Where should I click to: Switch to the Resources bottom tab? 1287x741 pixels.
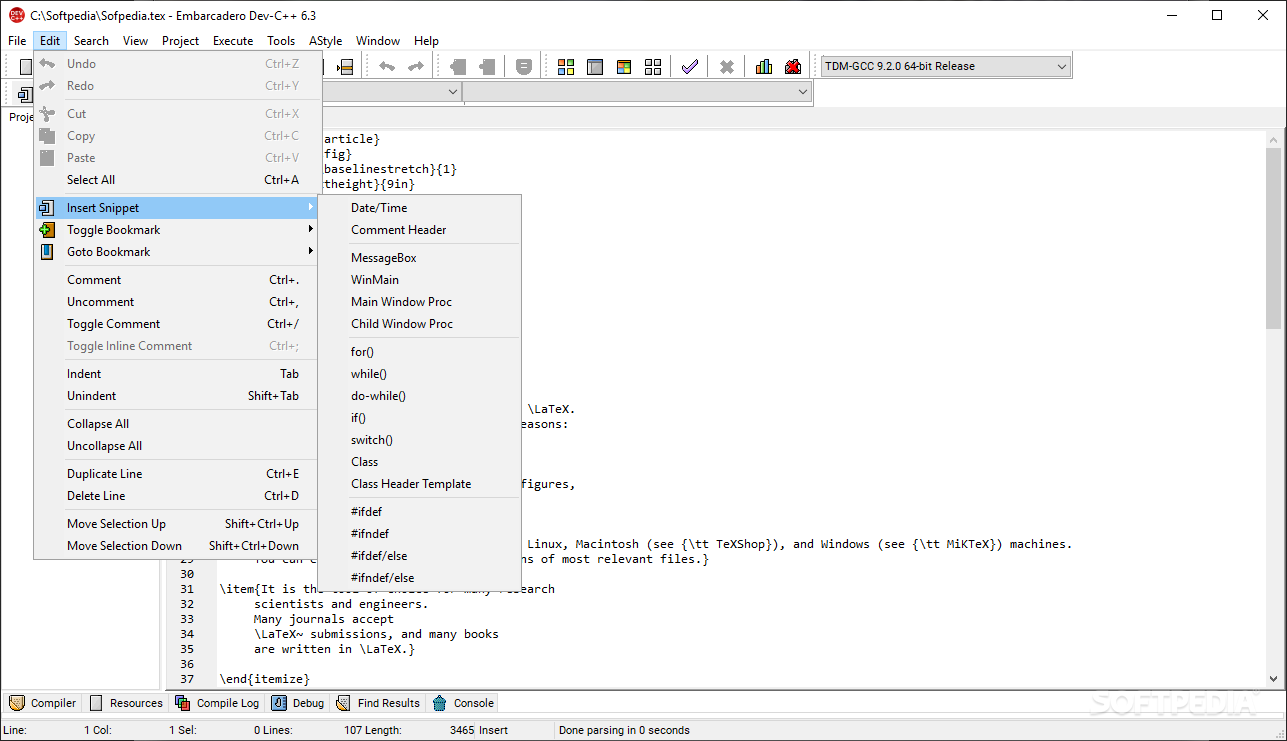point(126,703)
